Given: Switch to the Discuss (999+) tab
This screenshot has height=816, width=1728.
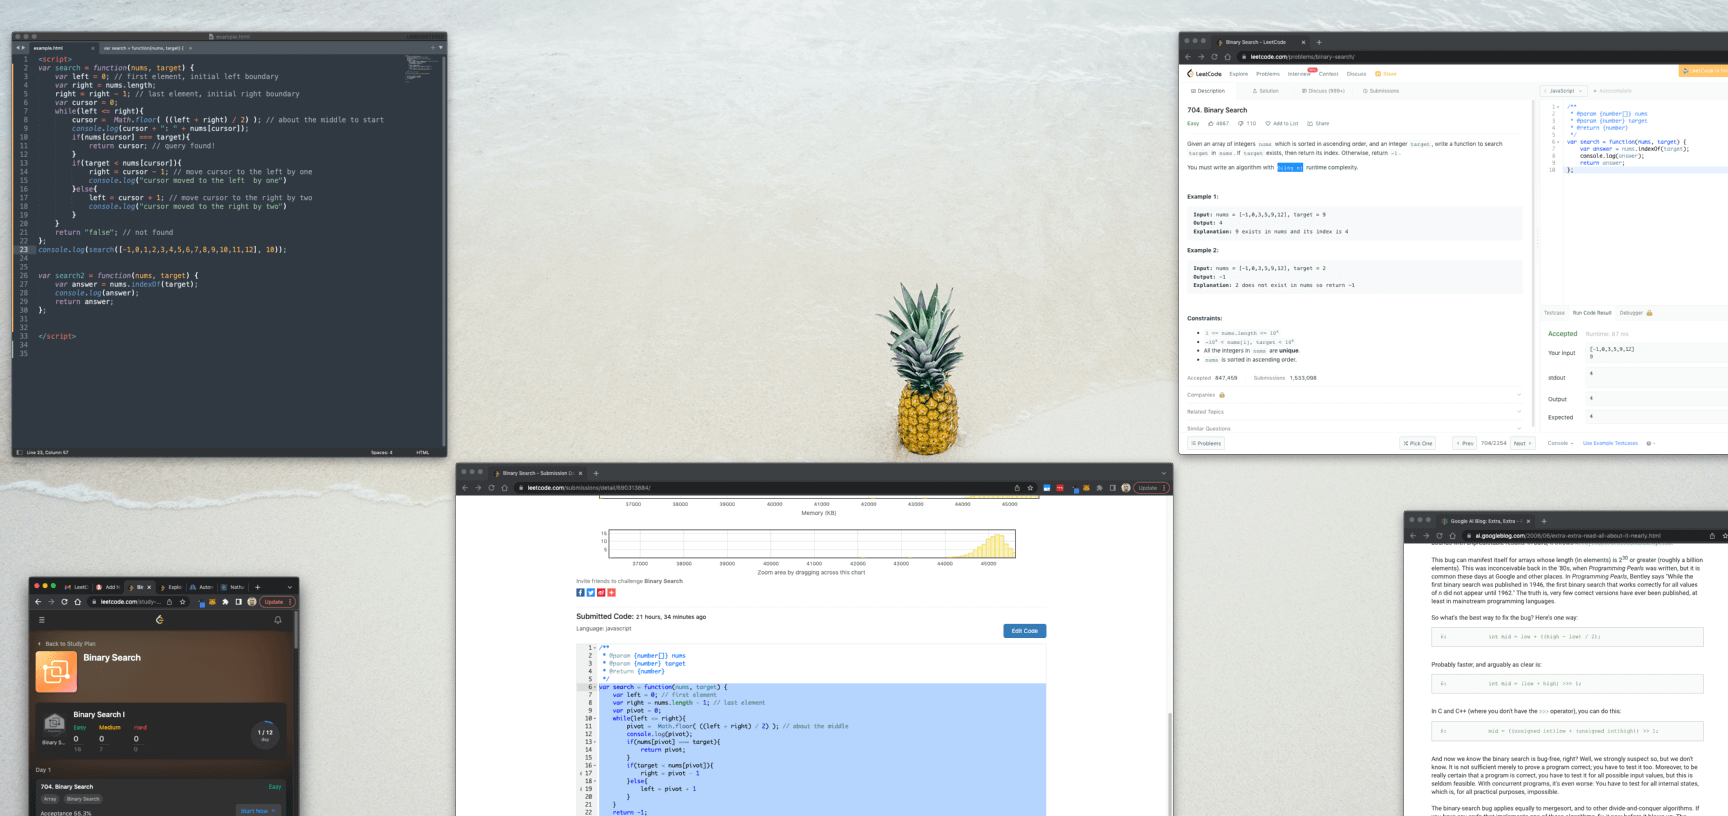Looking at the screenshot, I should [1323, 91].
